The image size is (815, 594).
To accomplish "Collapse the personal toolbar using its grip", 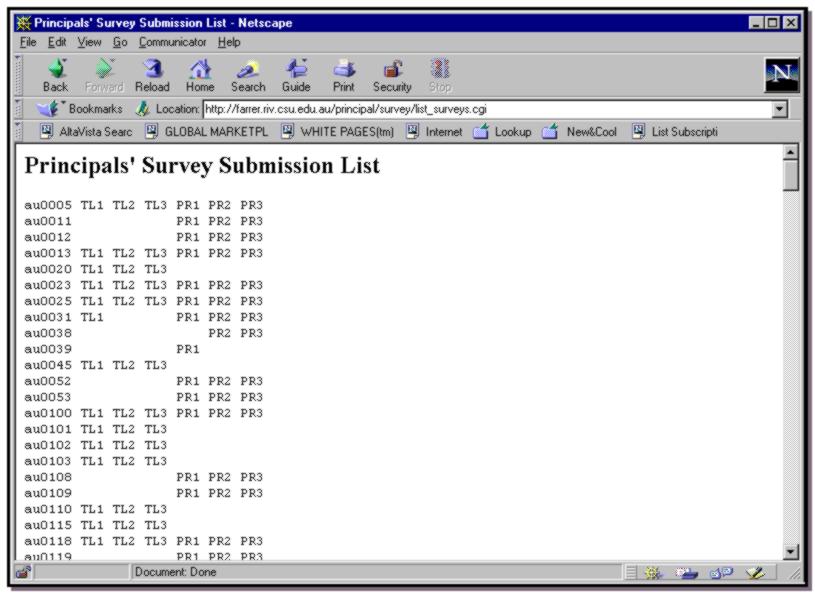I will [x=19, y=132].
